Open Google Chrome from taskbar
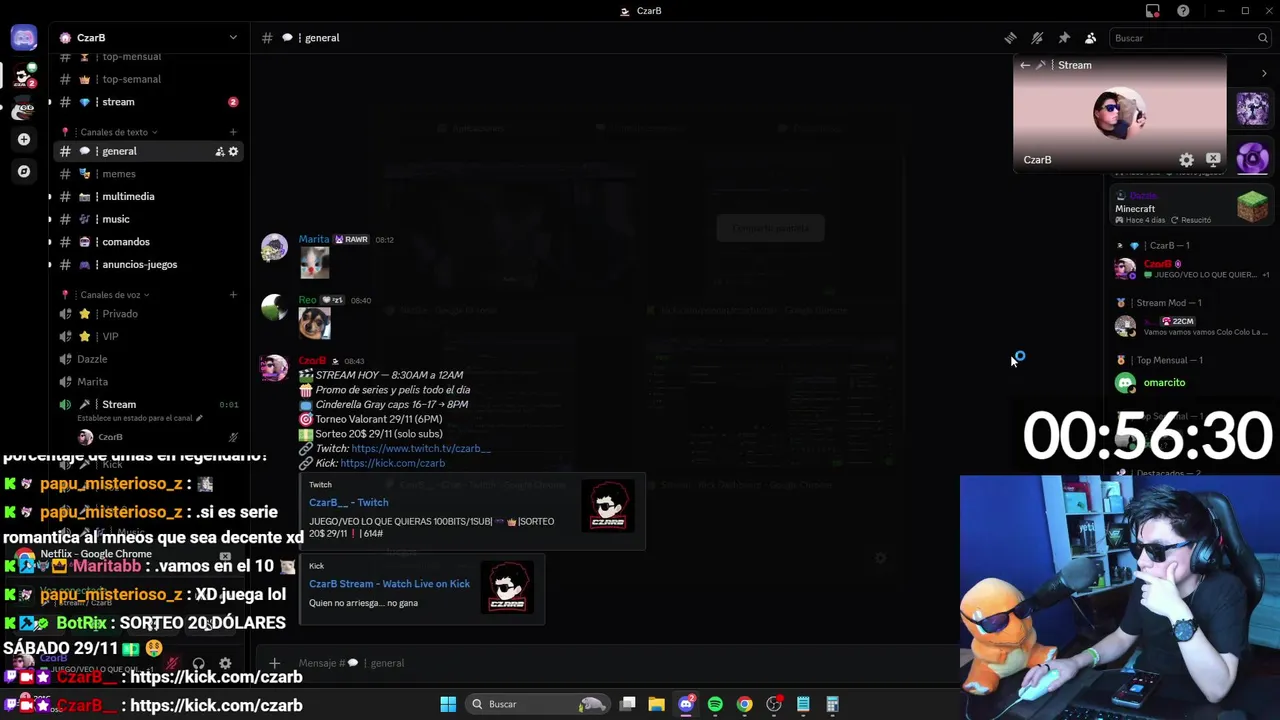The width and height of the screenshot is (1280, 720). point(744,704)
